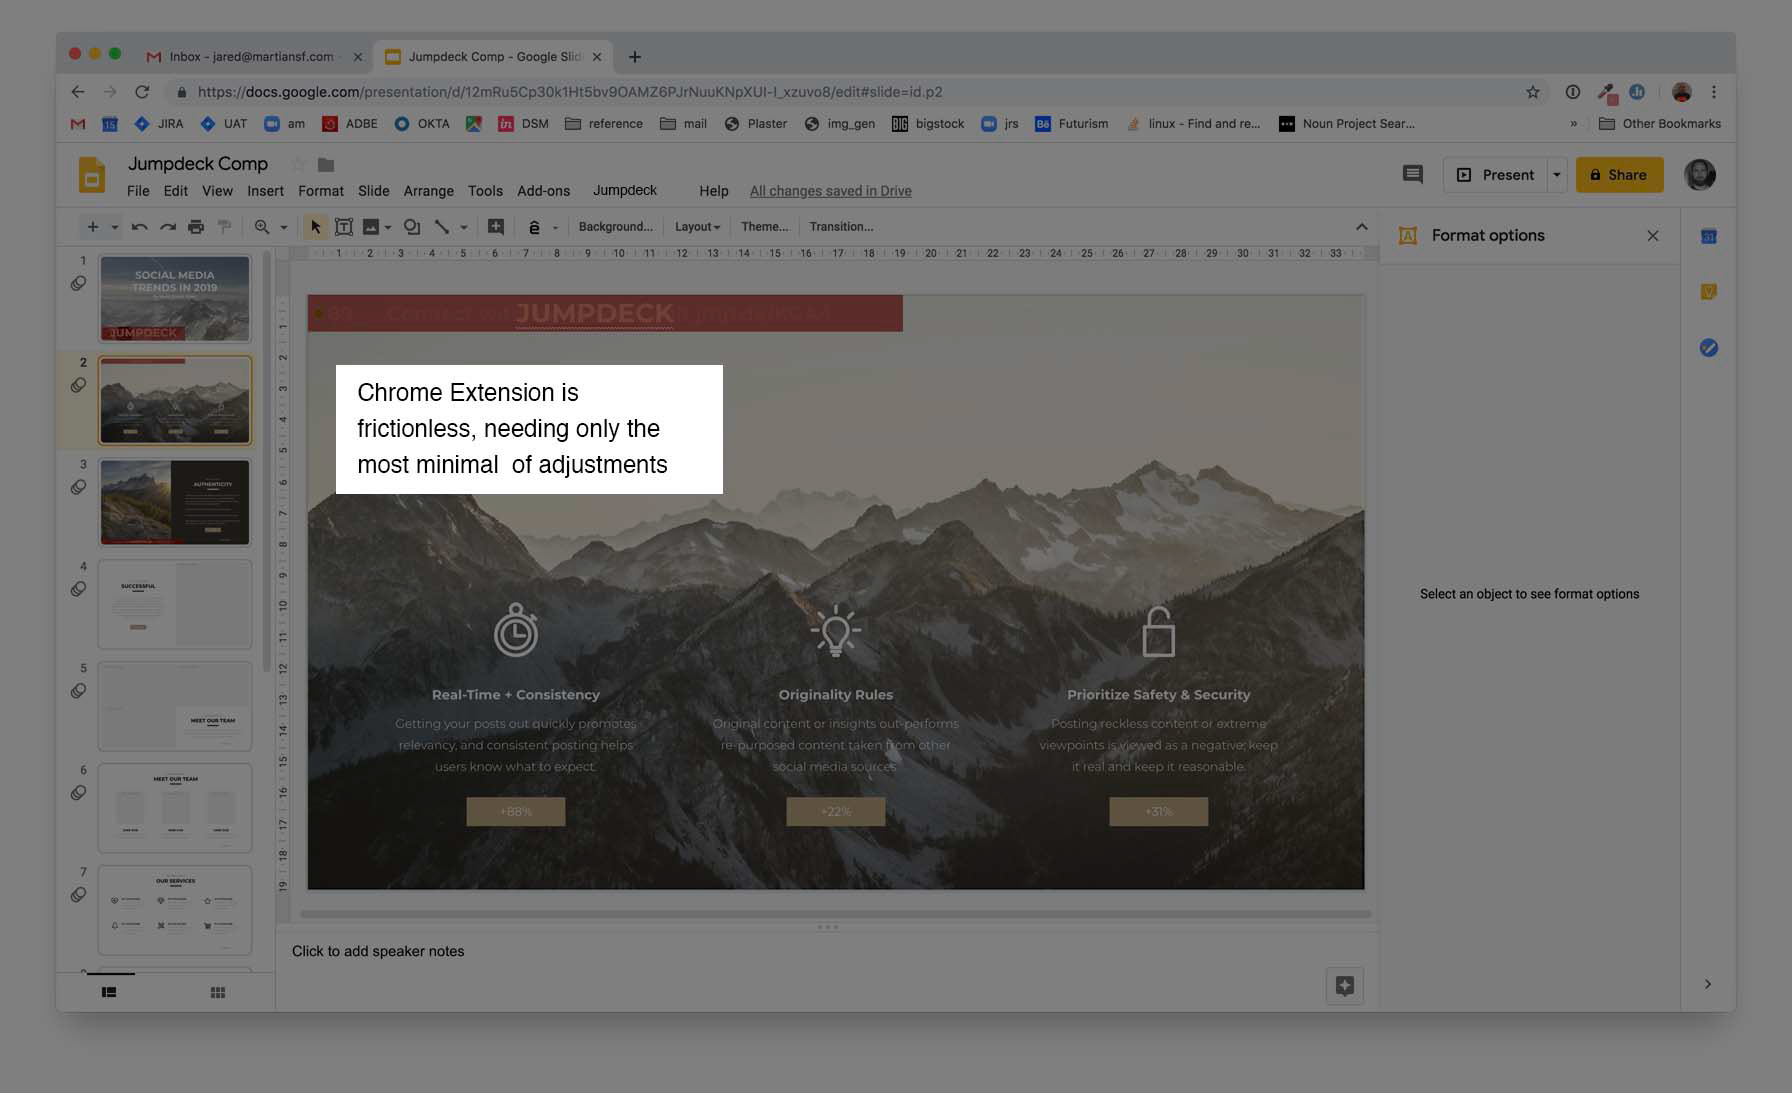This screenshot has width=1792, height=1093.
Task: Click the Theme... button
Action: coord(765,227)
